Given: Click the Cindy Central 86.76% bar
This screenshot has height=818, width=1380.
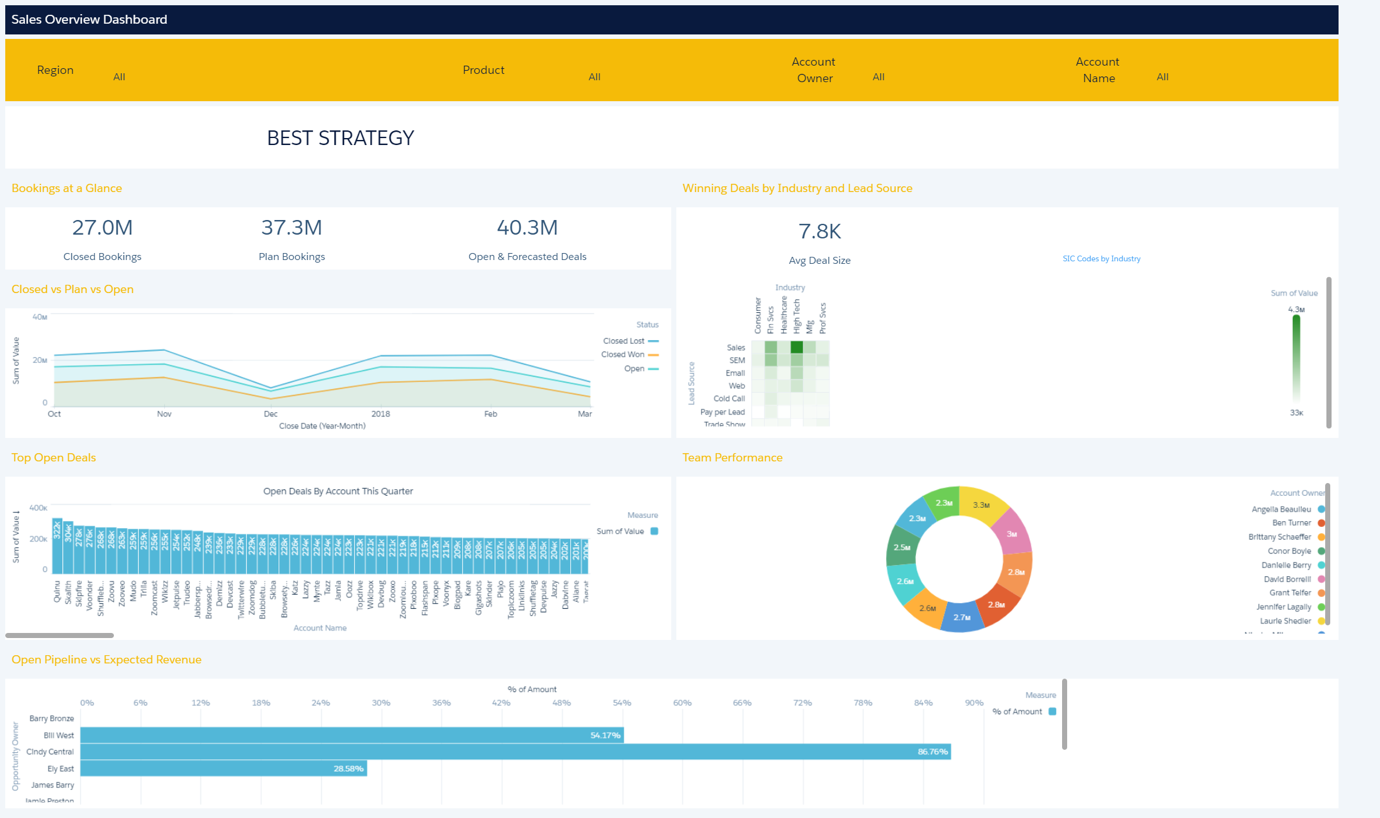Looking at the screenshot, I should point(515,751).
